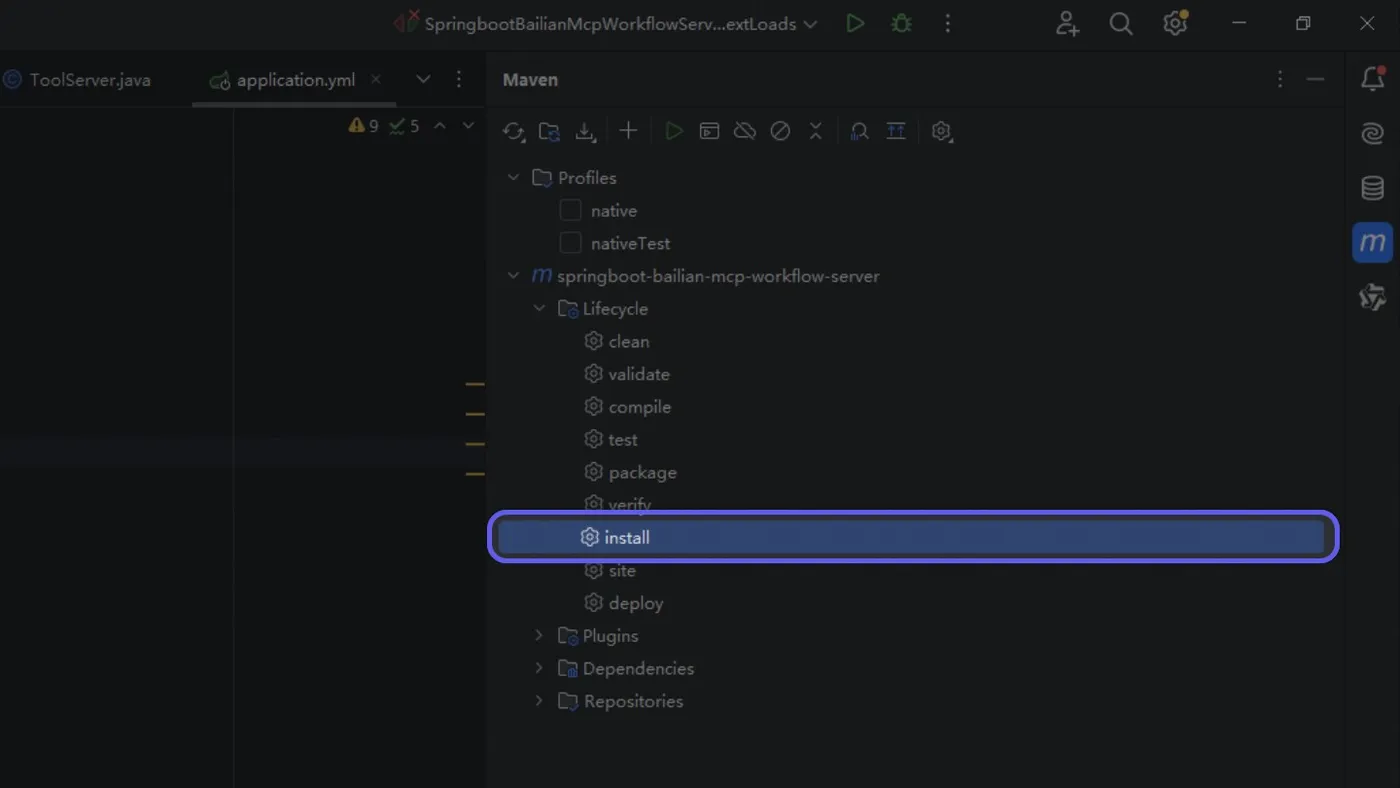Go to next highlighted problem arrow

coord(468,125)
